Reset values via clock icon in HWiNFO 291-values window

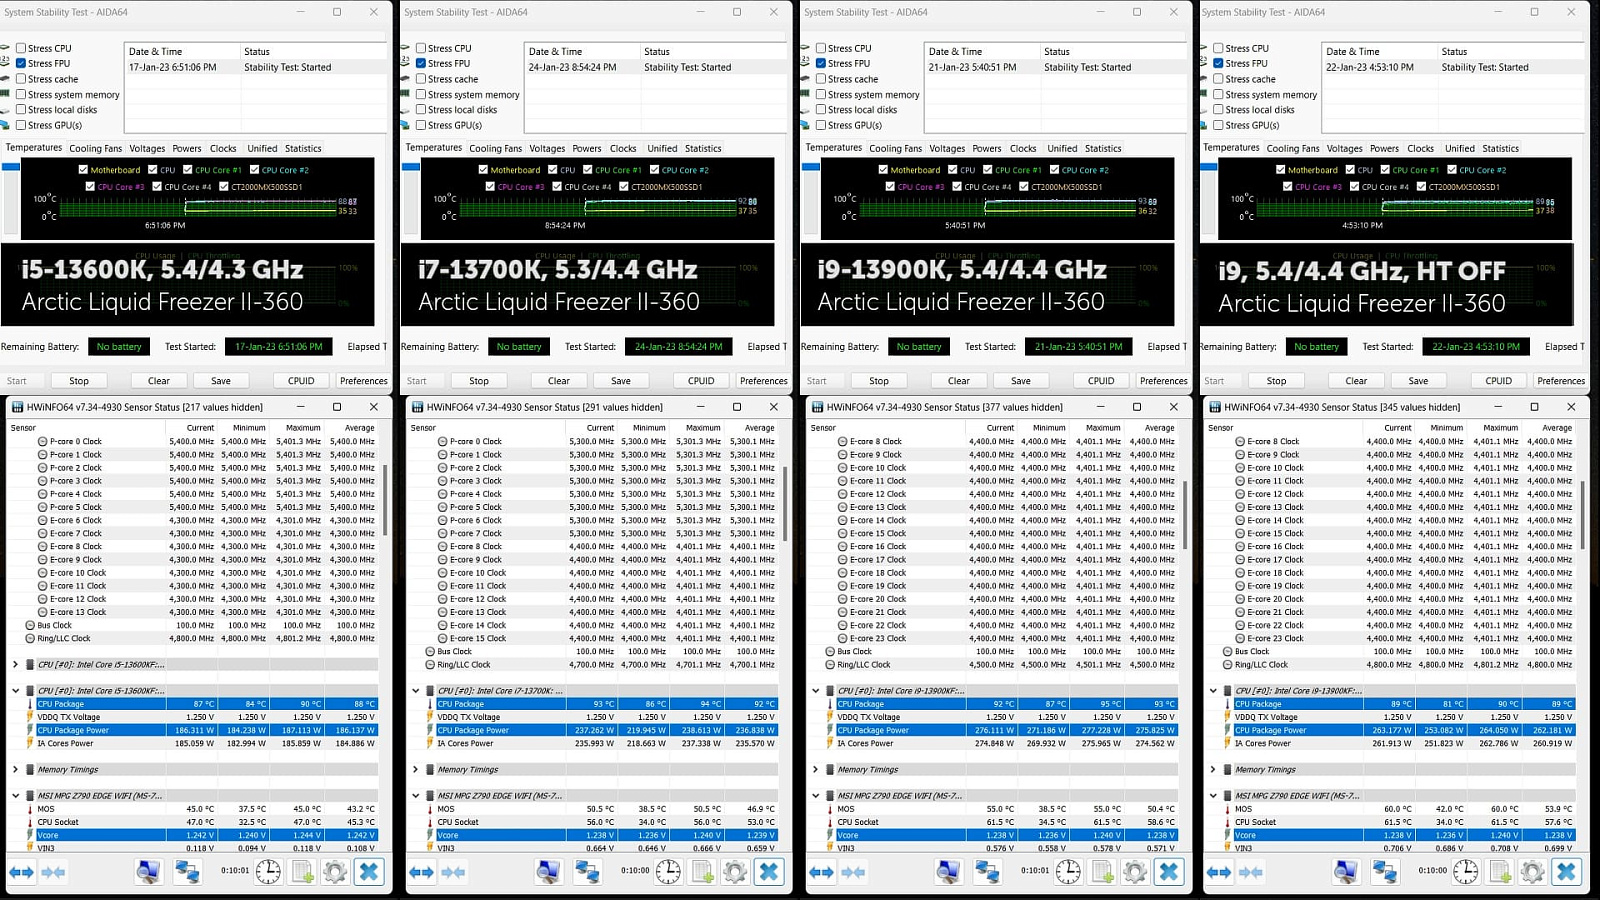pos(668,872)
